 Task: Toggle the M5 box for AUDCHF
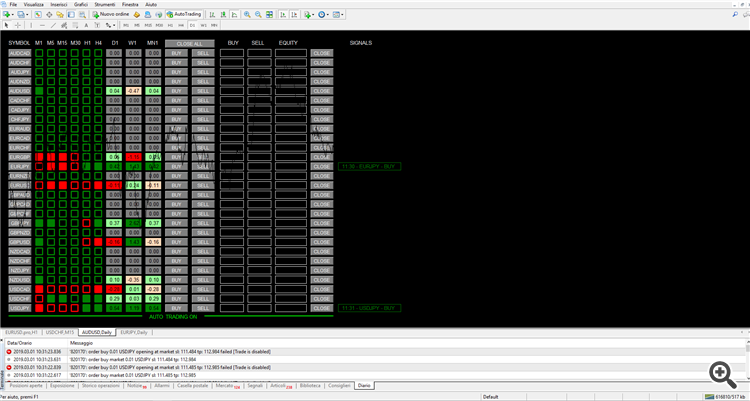[x=51, y=62]
